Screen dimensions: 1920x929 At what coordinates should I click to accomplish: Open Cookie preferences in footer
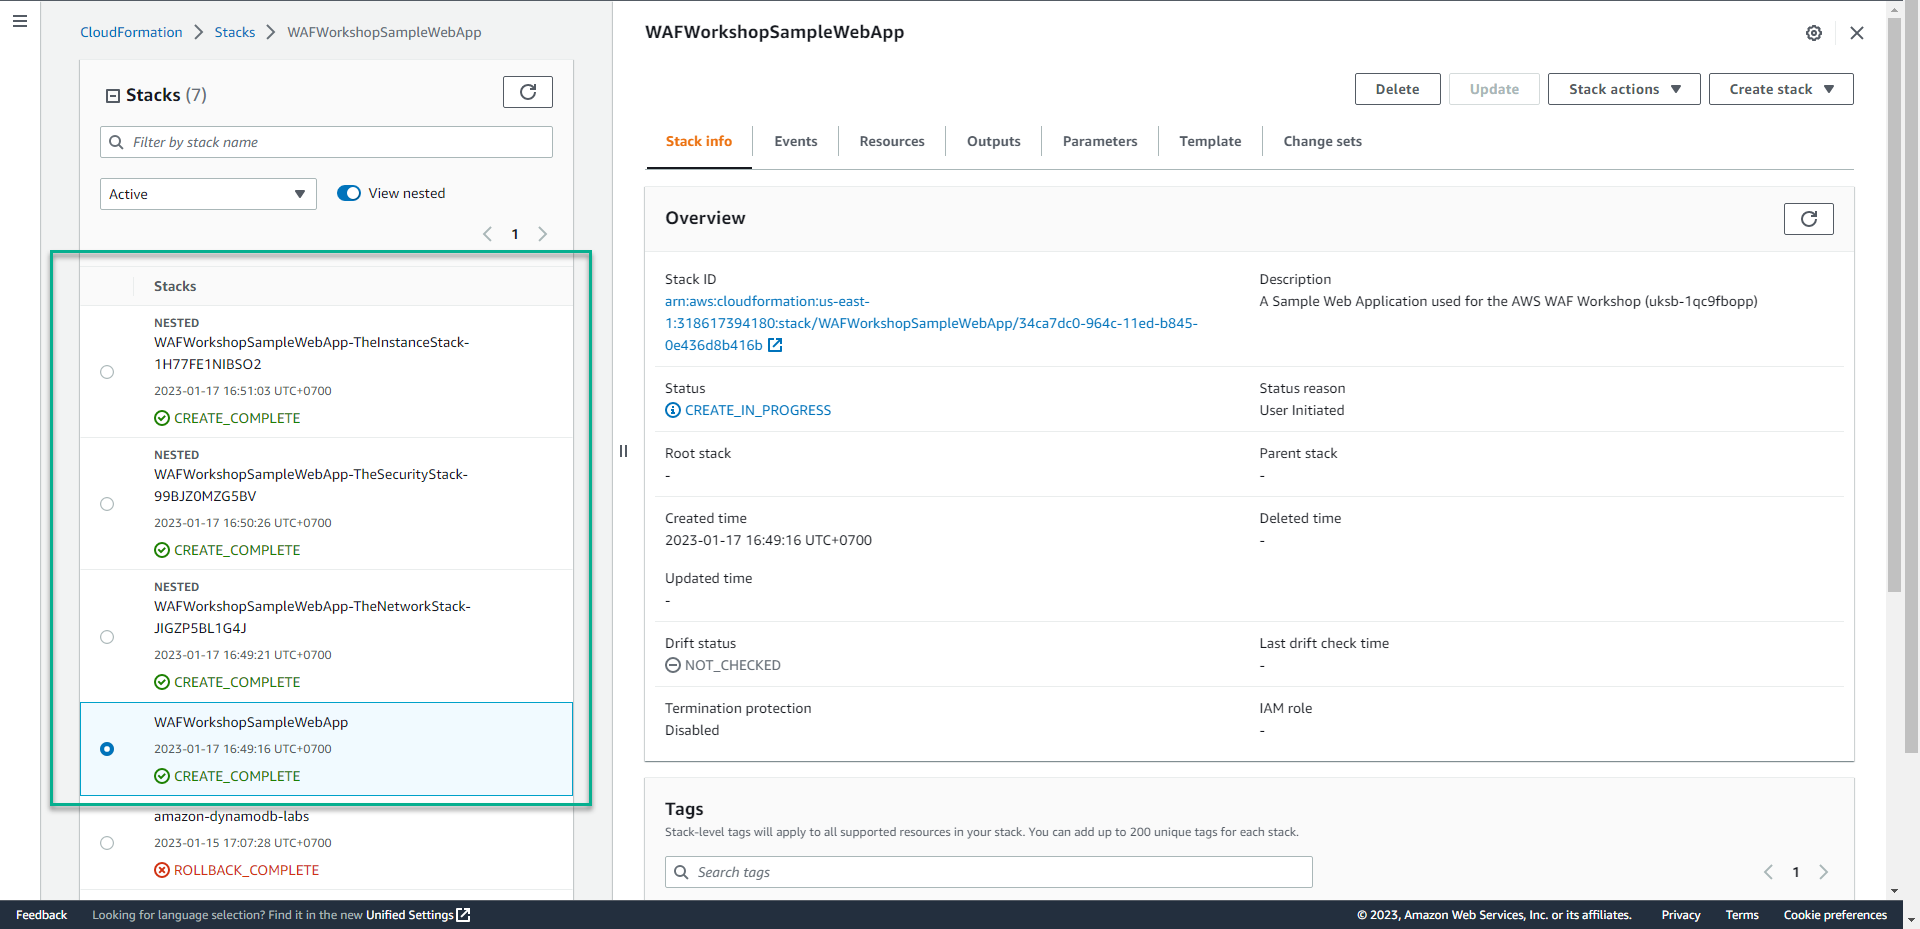coord(1835,915)
